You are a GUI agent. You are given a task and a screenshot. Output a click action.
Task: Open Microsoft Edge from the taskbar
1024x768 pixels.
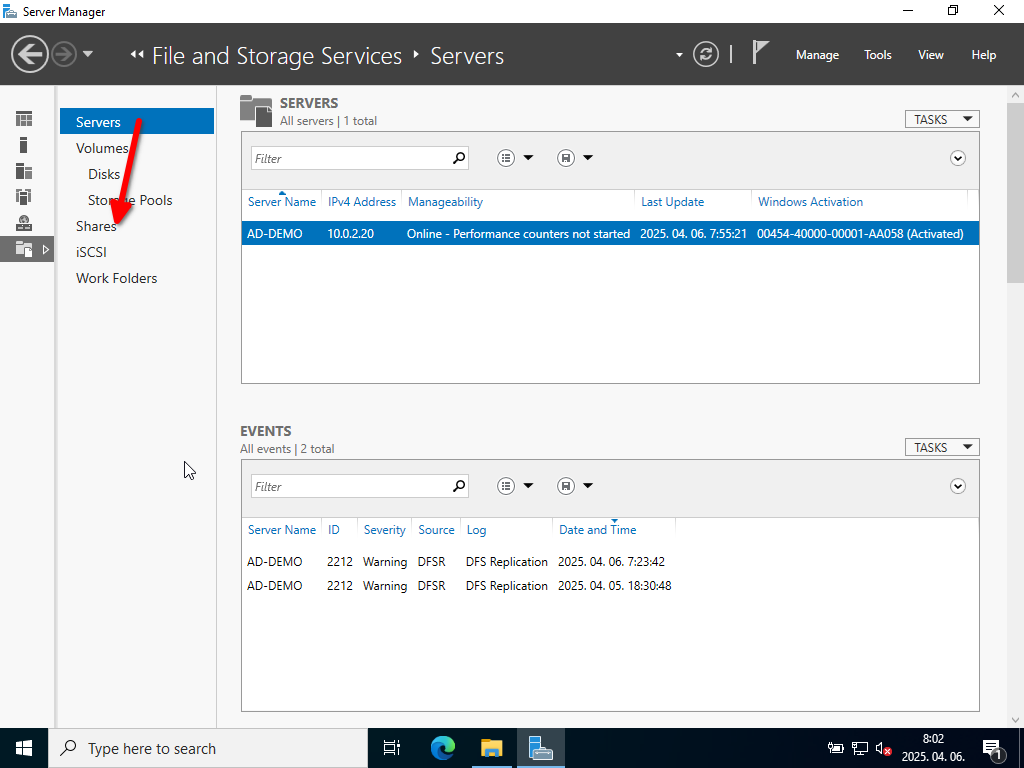[443, 747]
